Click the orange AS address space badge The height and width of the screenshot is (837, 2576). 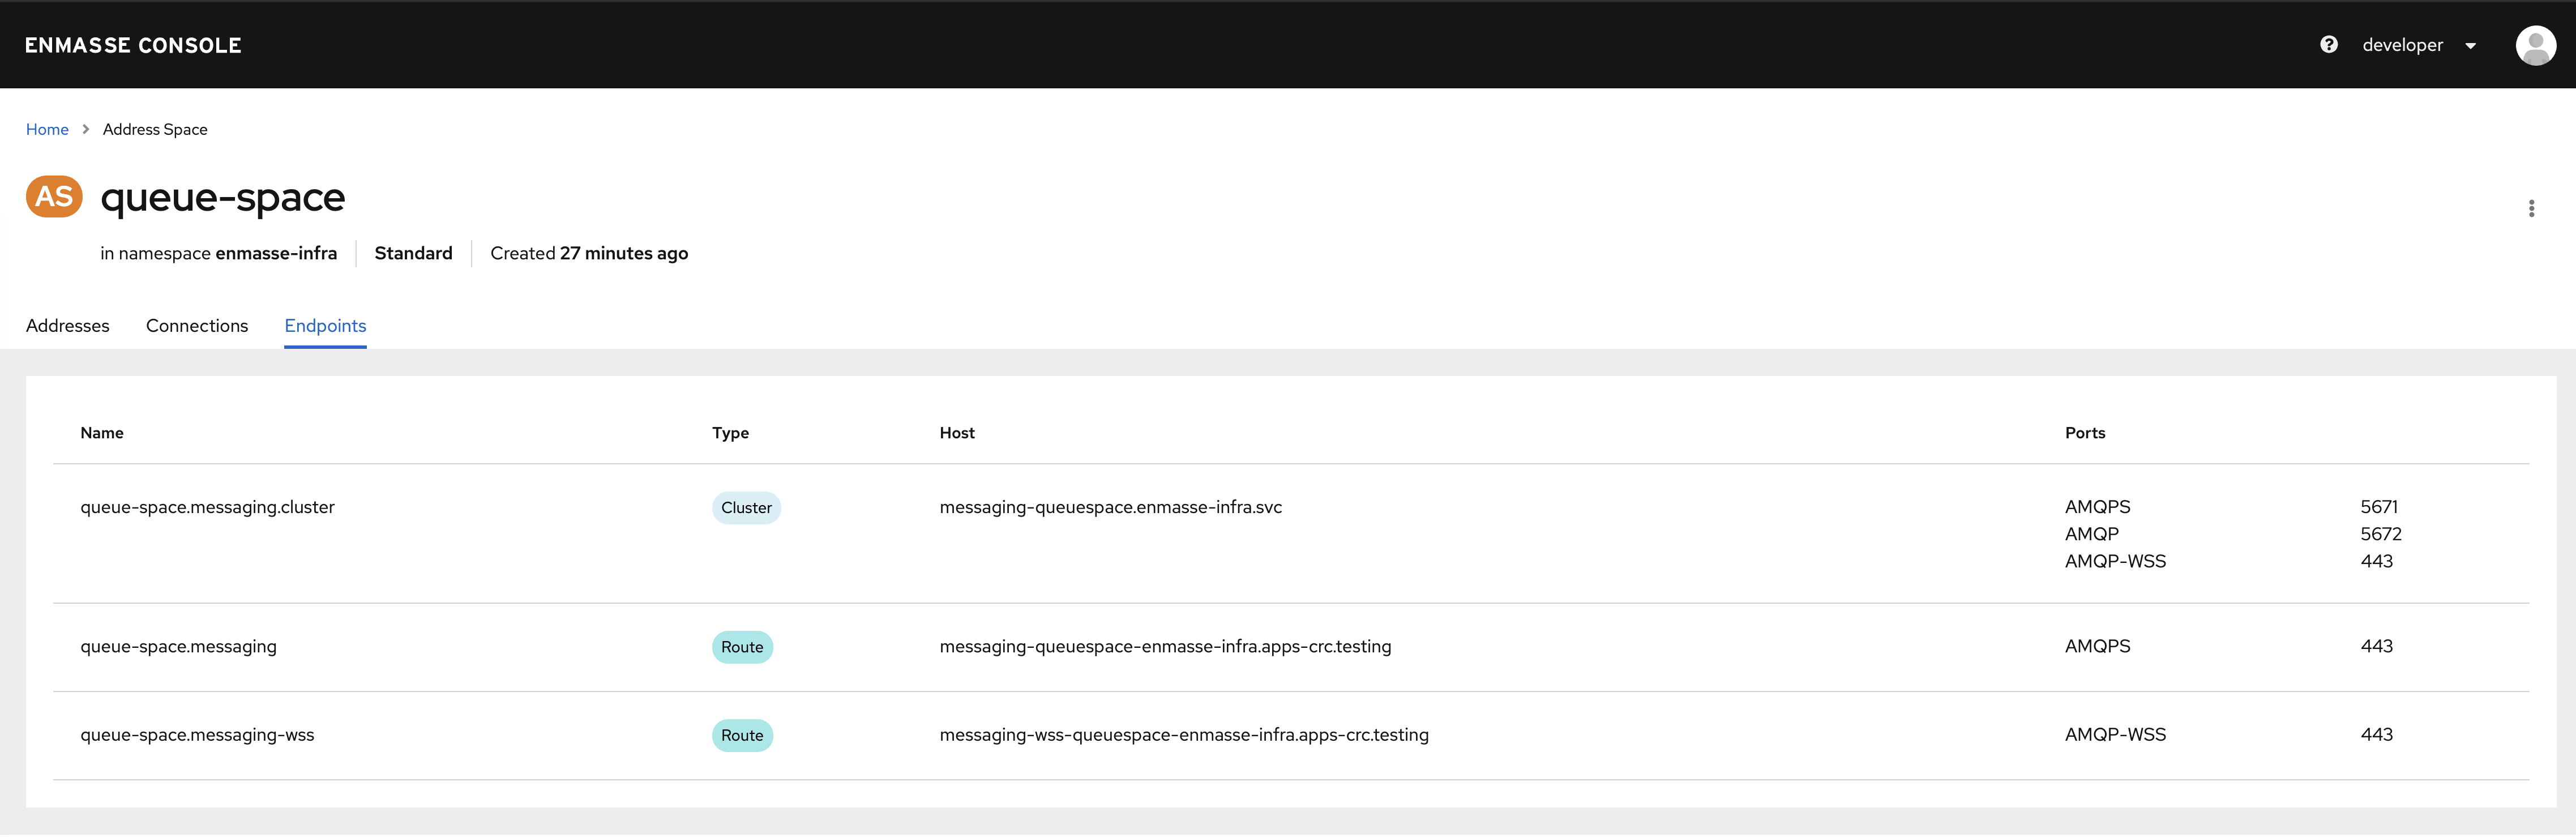[x=54, y=196]
